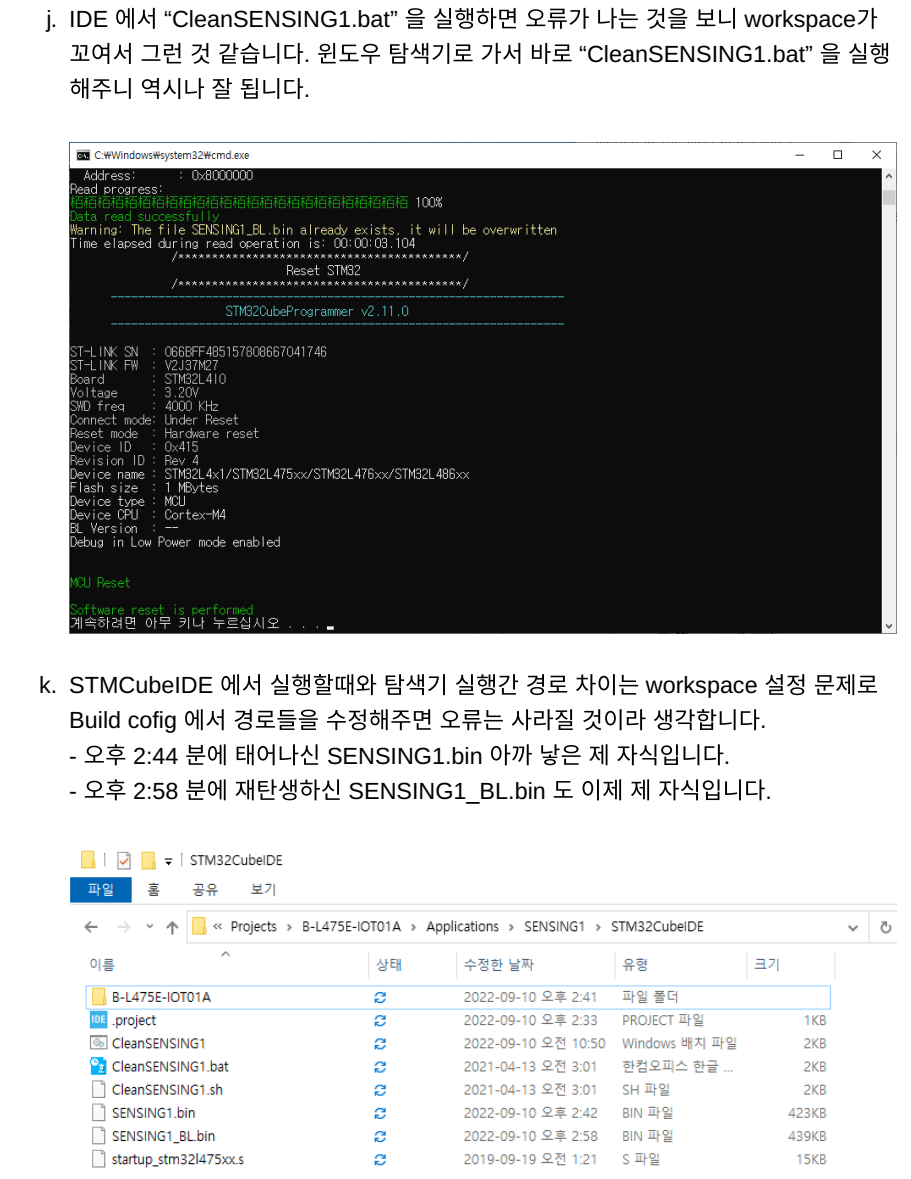This screenshot has height=1179, width=911.
Task: Click the cmd window scrollbar down arrow
Action: tap(889, 626)
